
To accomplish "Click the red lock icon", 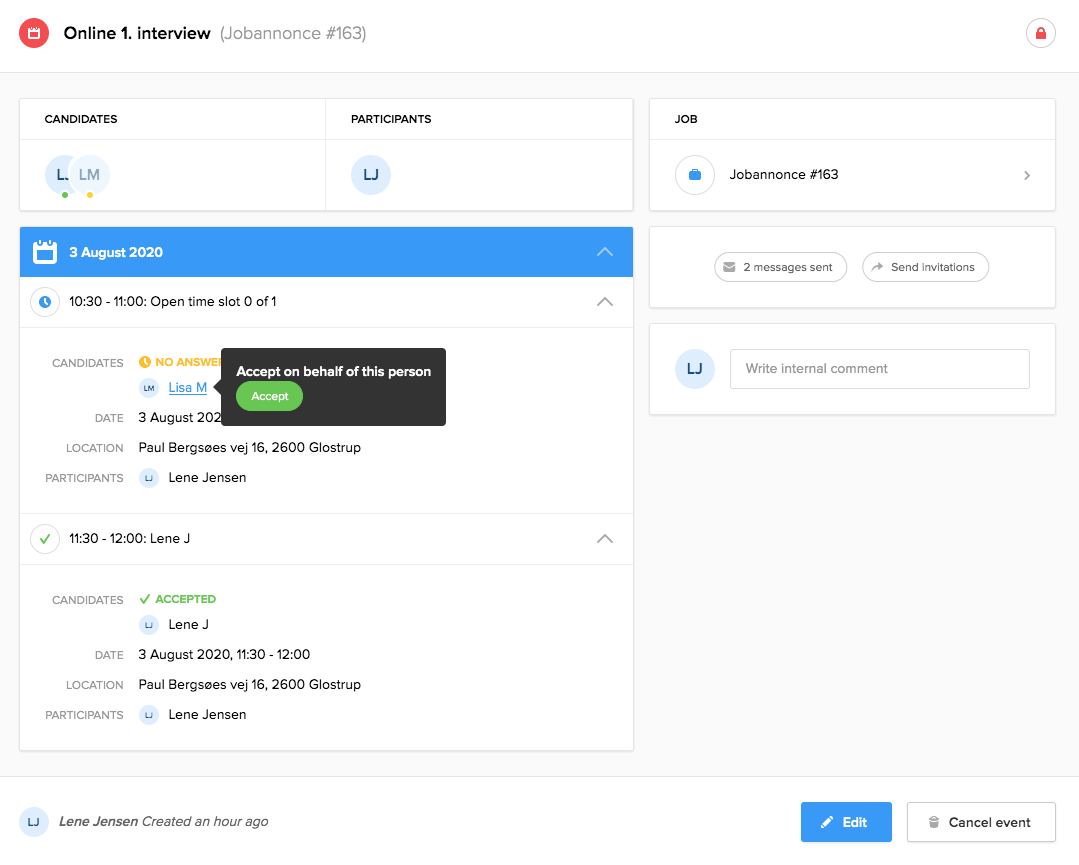I will 1040,34.
